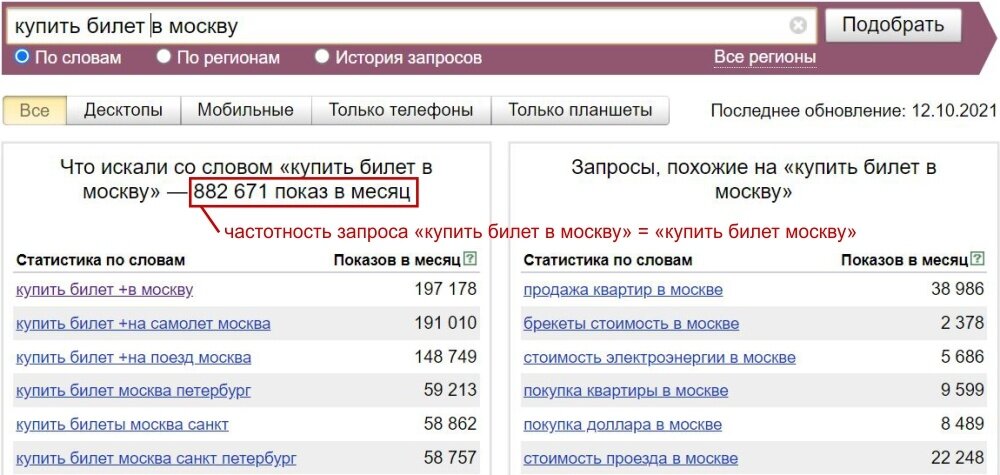1000x475 pixels.
Task: Click the value "58 862"
Action: [450, 423]
